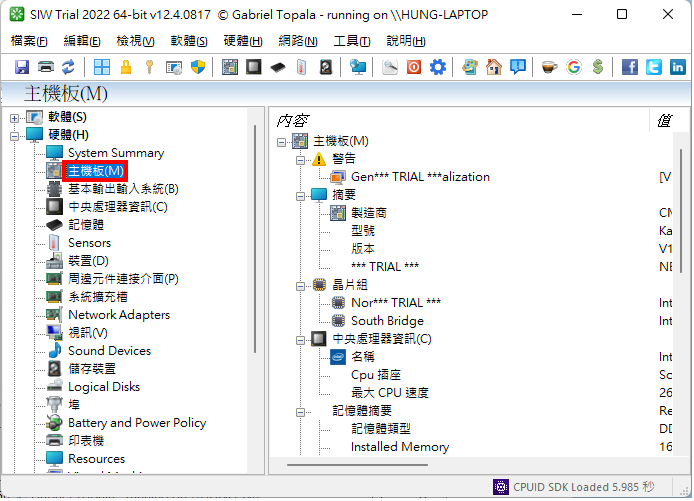Collapse the 硬體(H) tree node
This screenshot has height=501, width=694.
(x=14, y=136)
